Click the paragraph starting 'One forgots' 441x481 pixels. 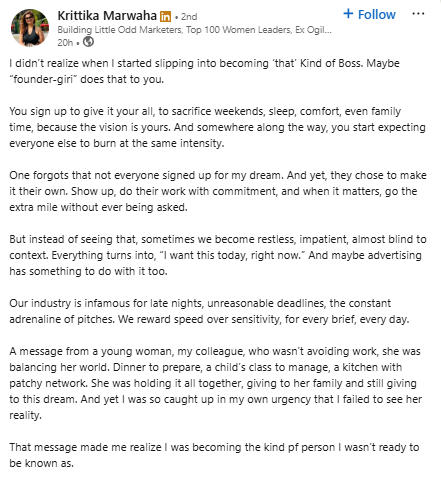(218, 191)
